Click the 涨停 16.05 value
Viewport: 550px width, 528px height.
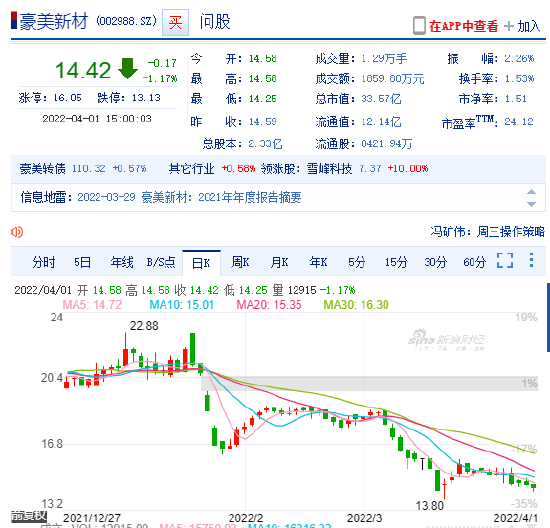(67, 97)
